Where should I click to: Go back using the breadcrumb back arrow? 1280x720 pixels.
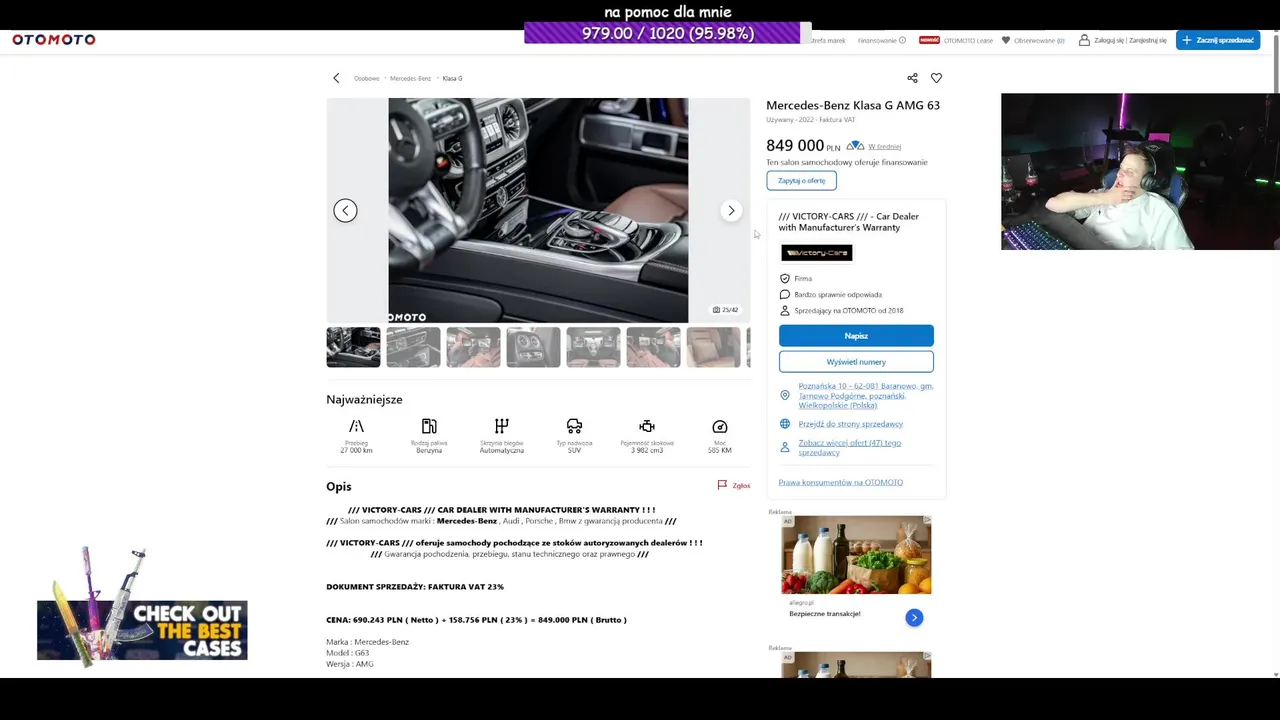[x=336, y=78]
